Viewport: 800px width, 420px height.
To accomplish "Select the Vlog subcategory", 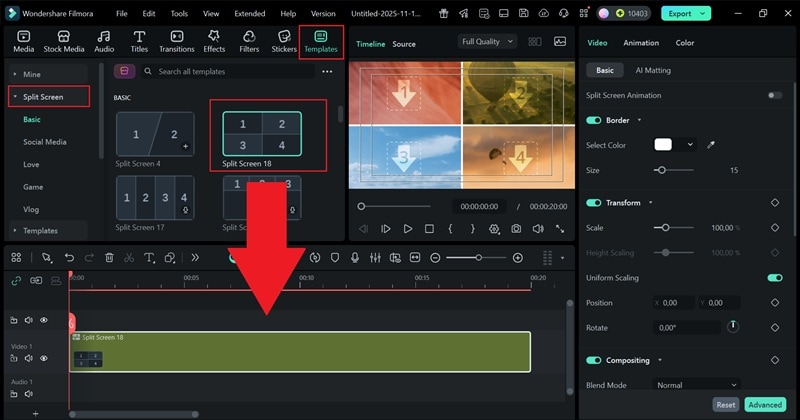I will (x=31, y=209).
